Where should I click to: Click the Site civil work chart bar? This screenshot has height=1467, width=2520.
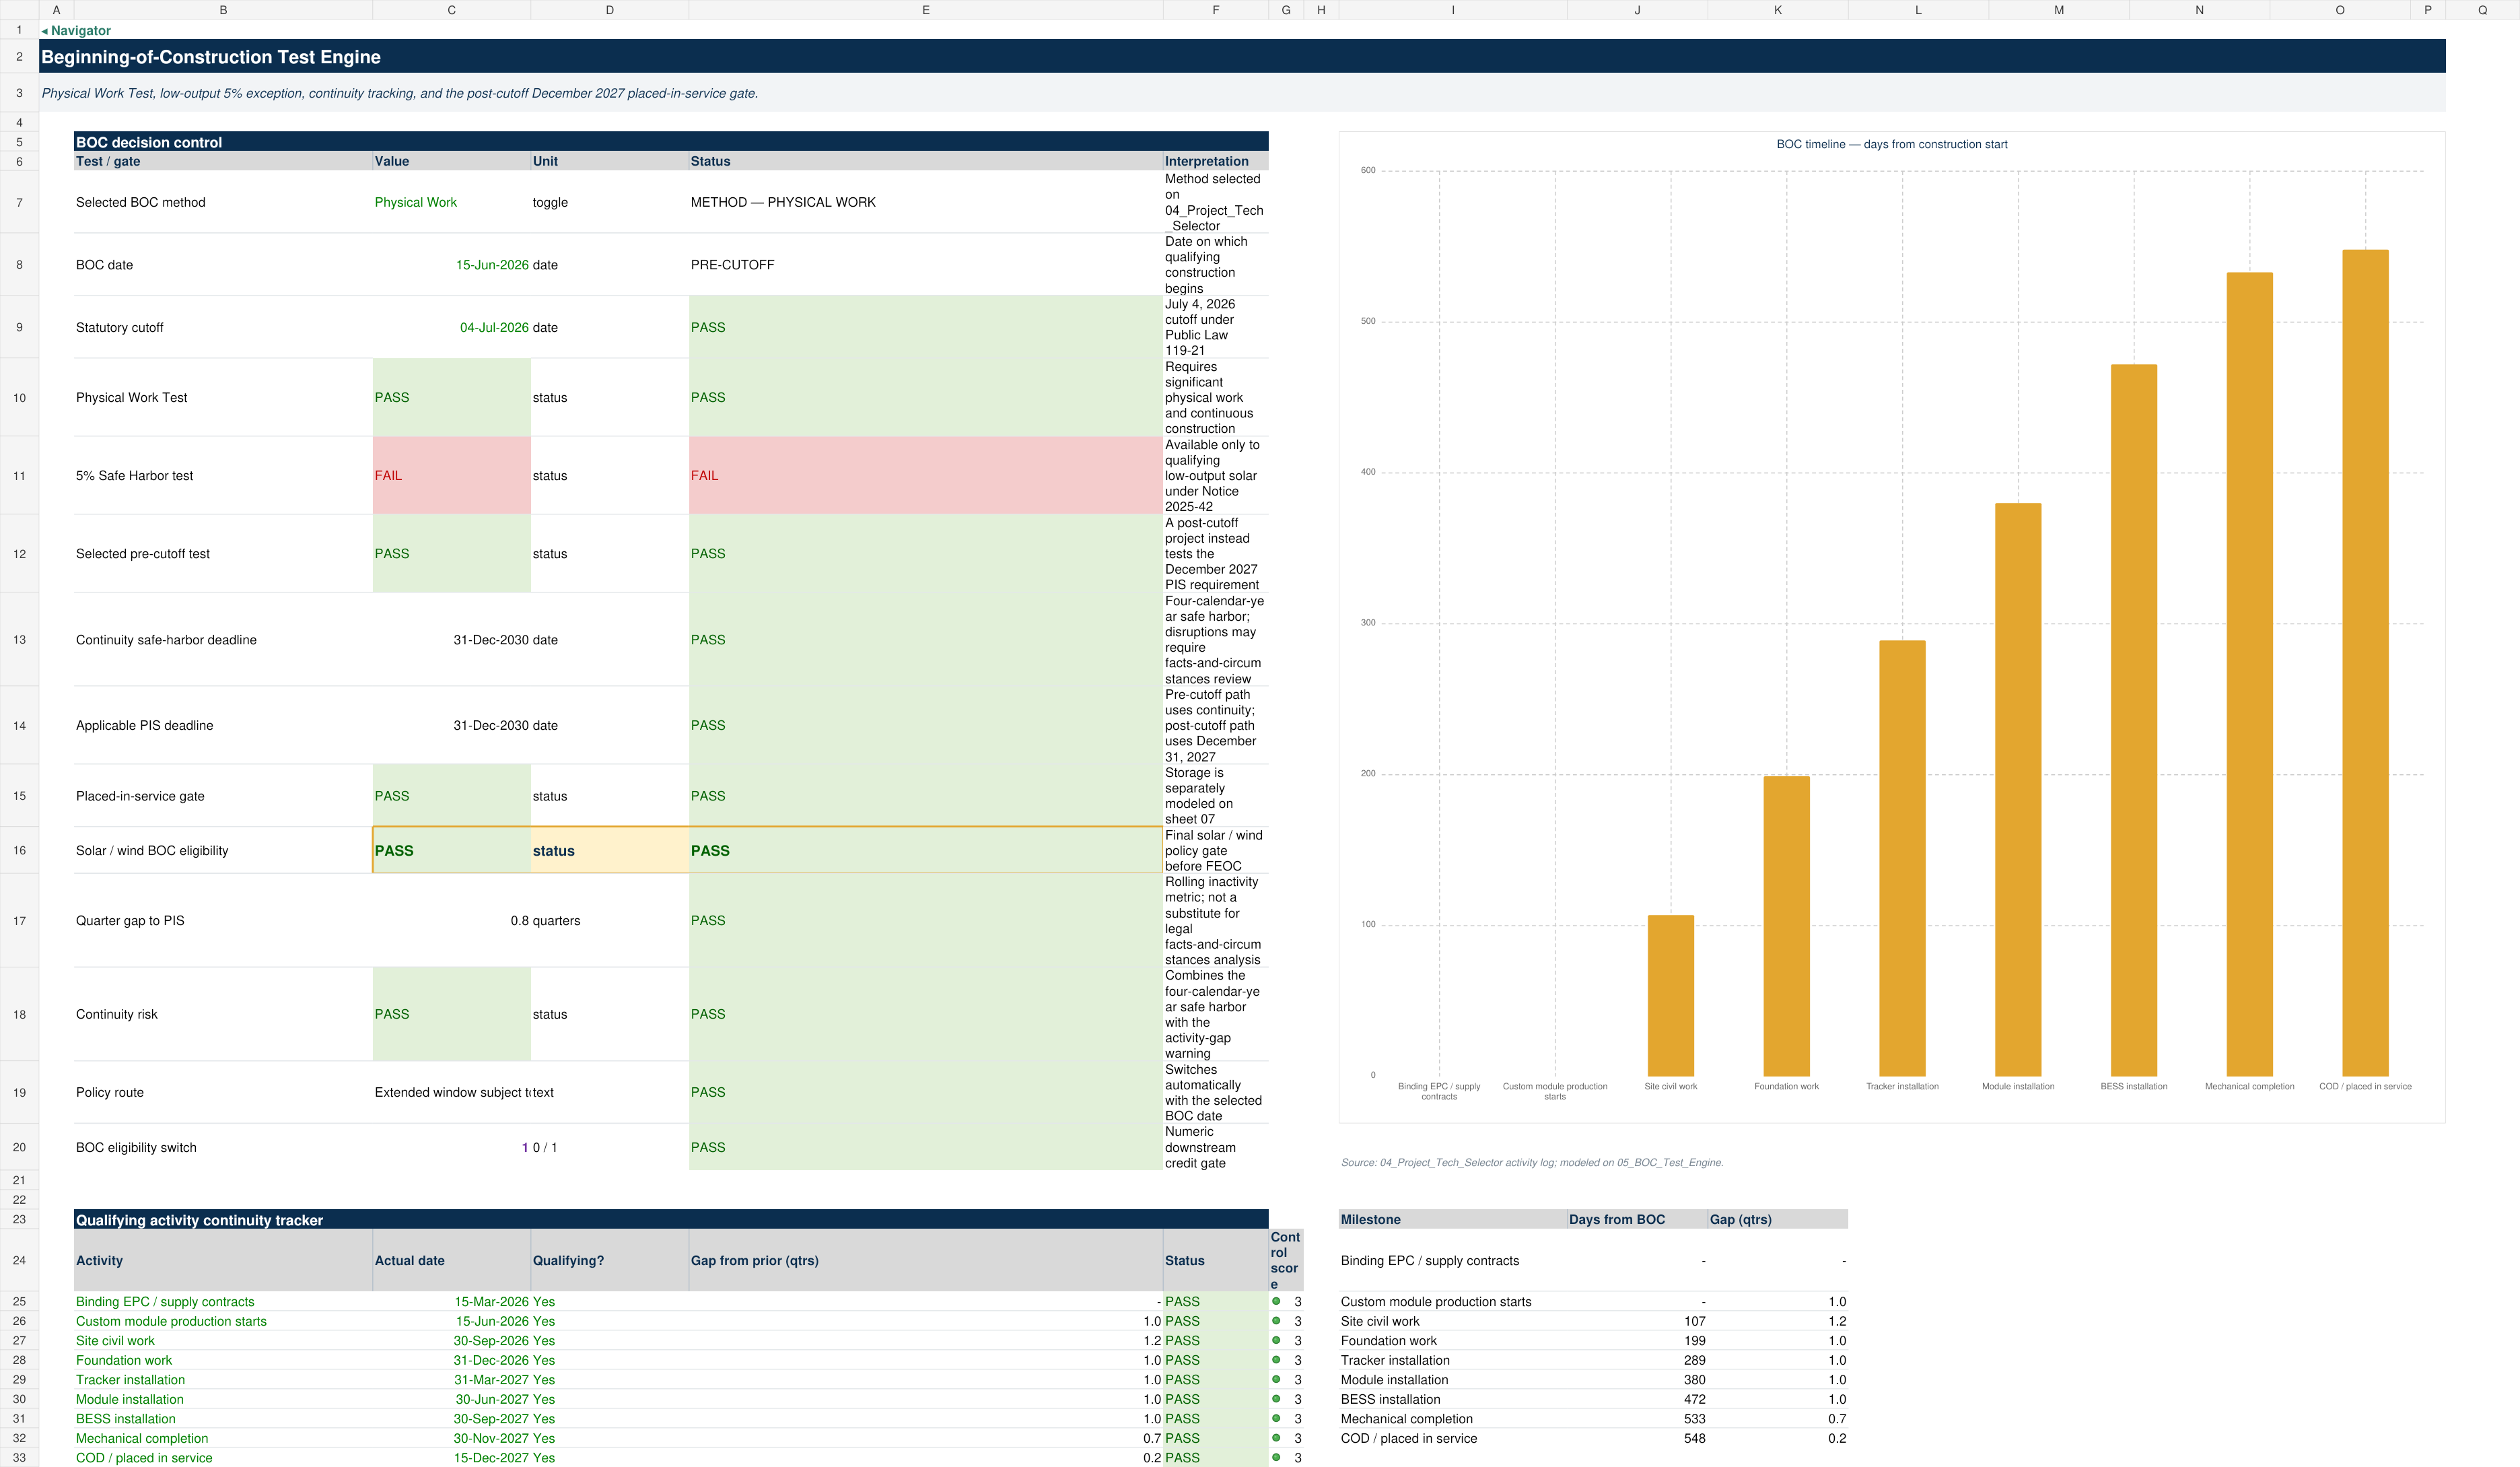[x=1670, y=995]
